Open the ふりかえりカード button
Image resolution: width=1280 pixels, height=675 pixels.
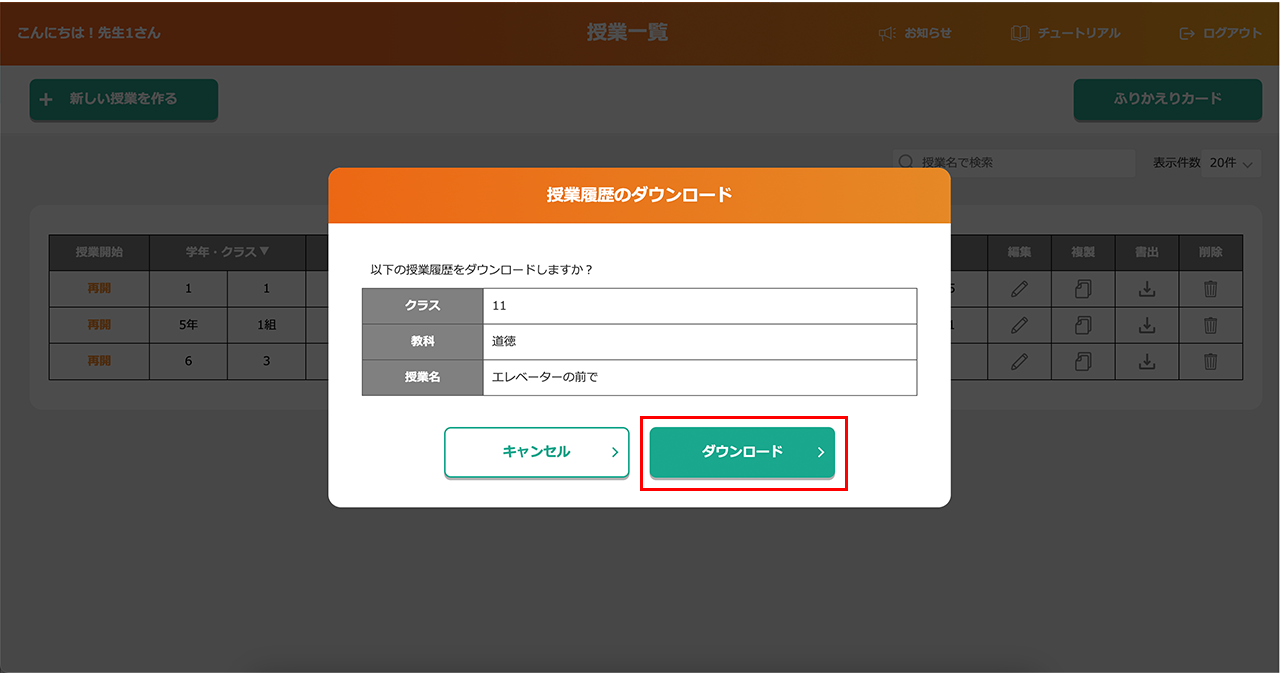click(1167, 99)
